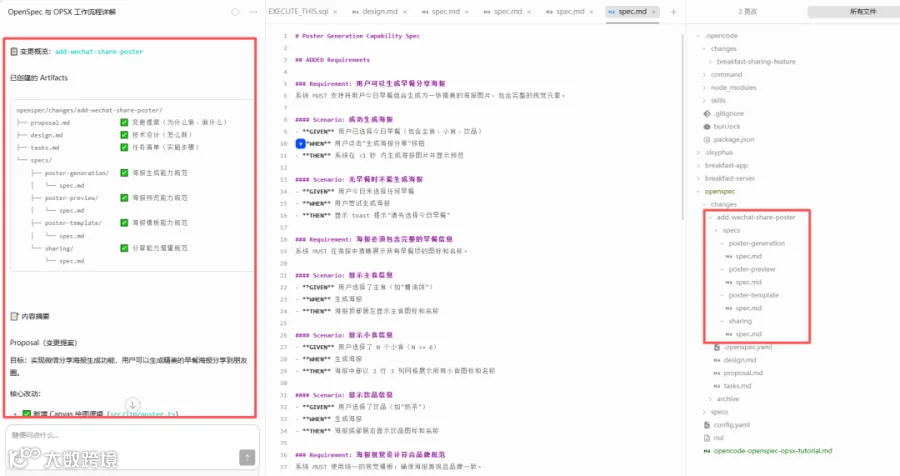Open the more options ellipsis in chat header

coord(253,11)
